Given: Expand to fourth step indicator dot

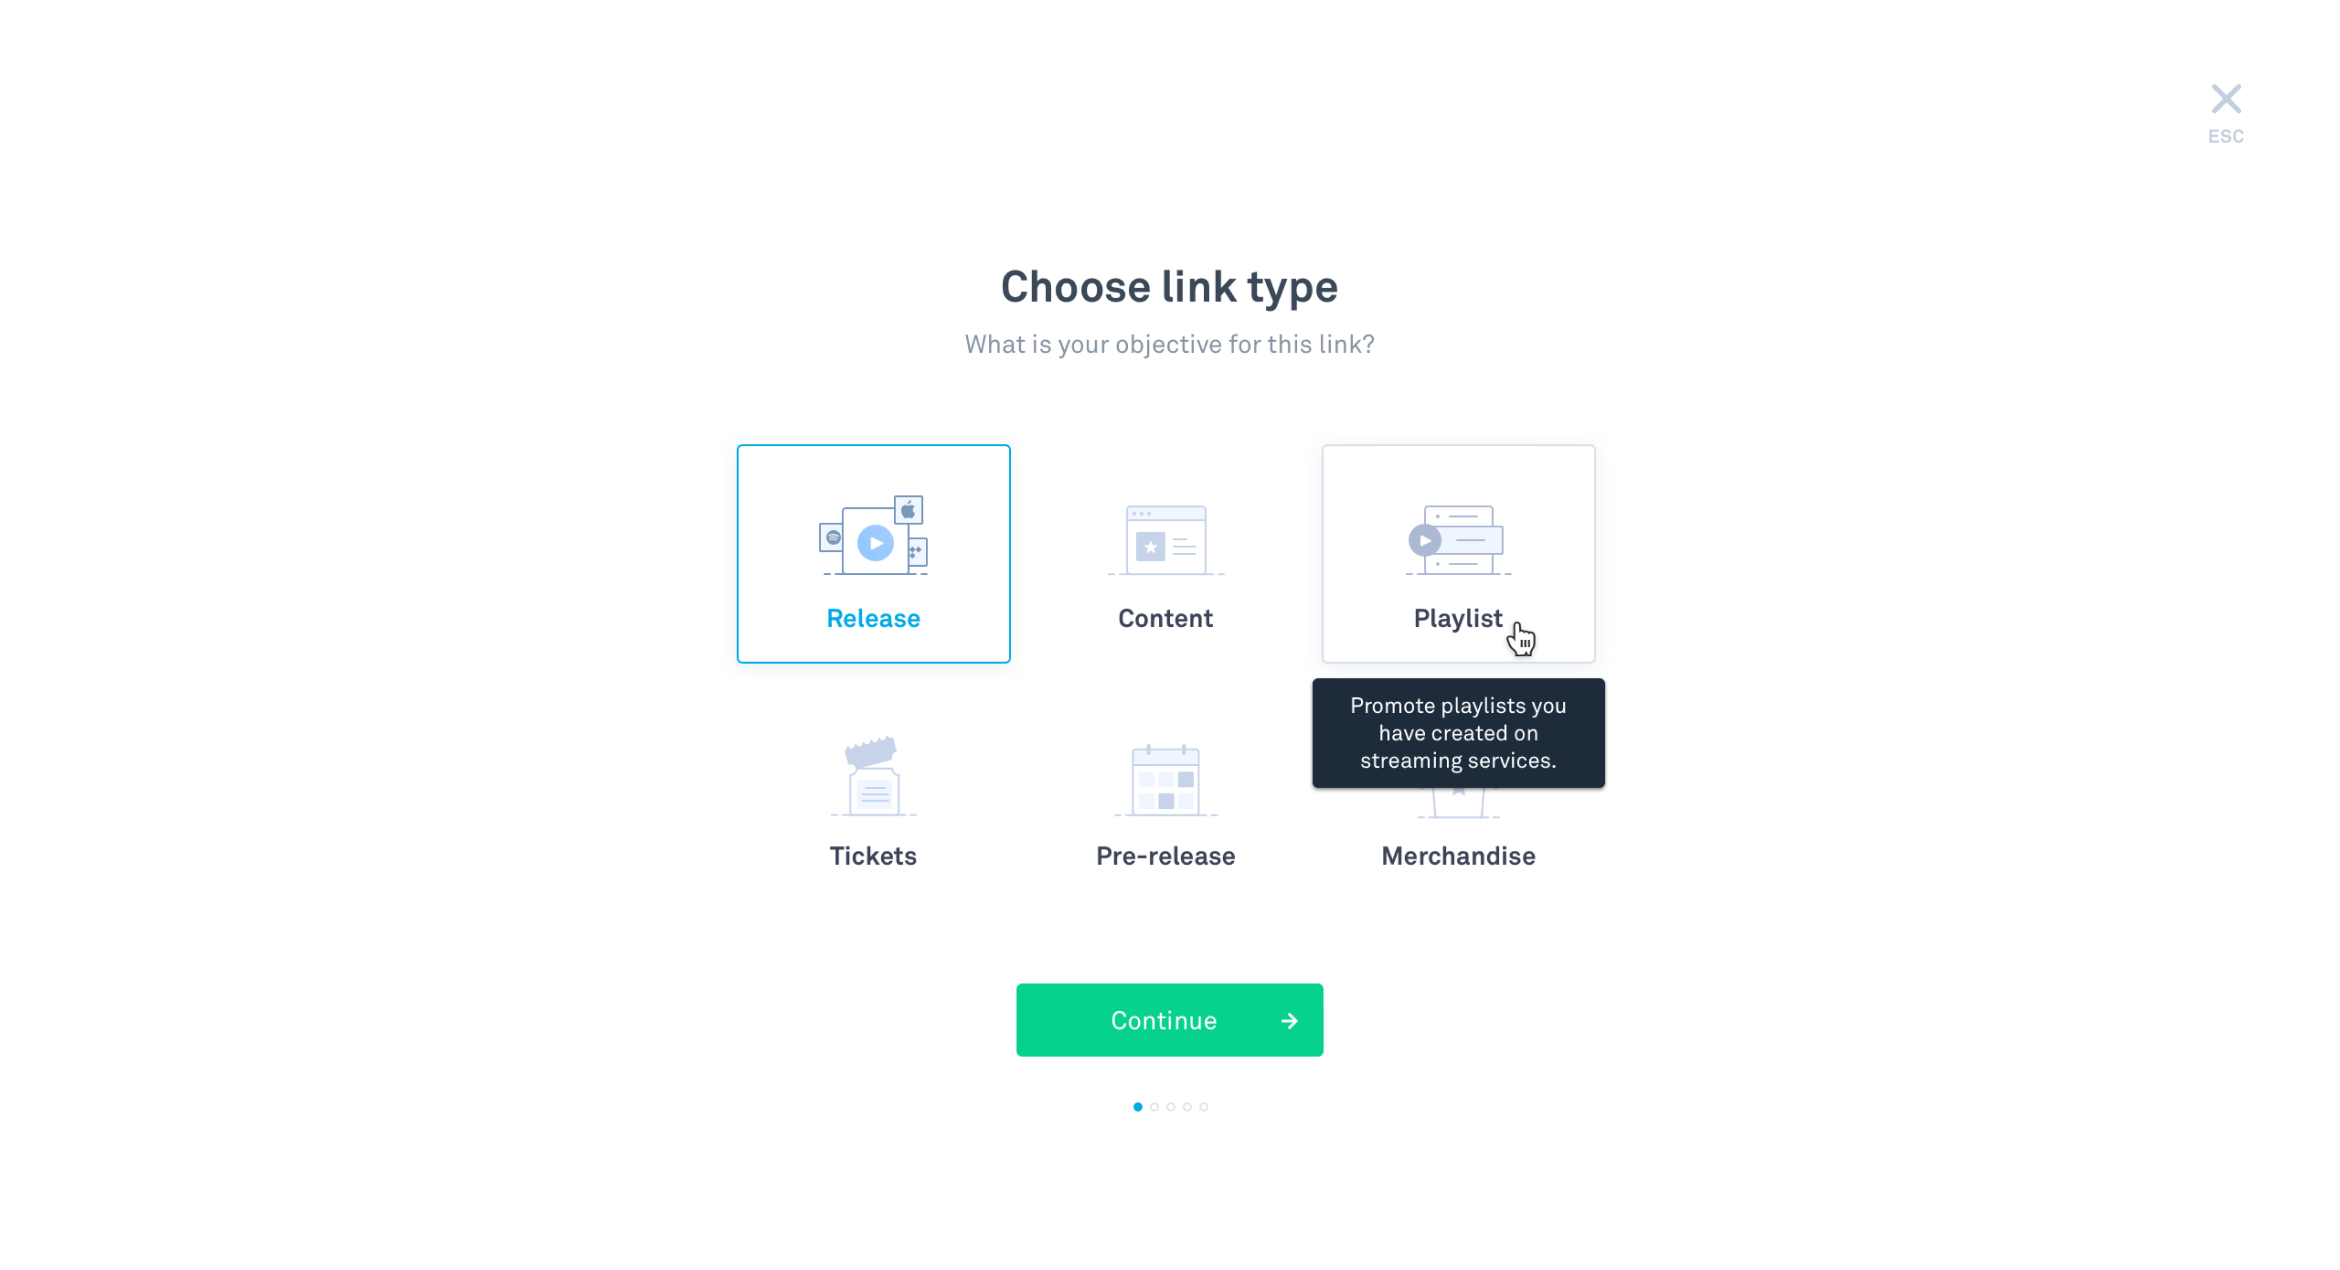Looking at the screenshot, I should (x=1186, y=1107).
